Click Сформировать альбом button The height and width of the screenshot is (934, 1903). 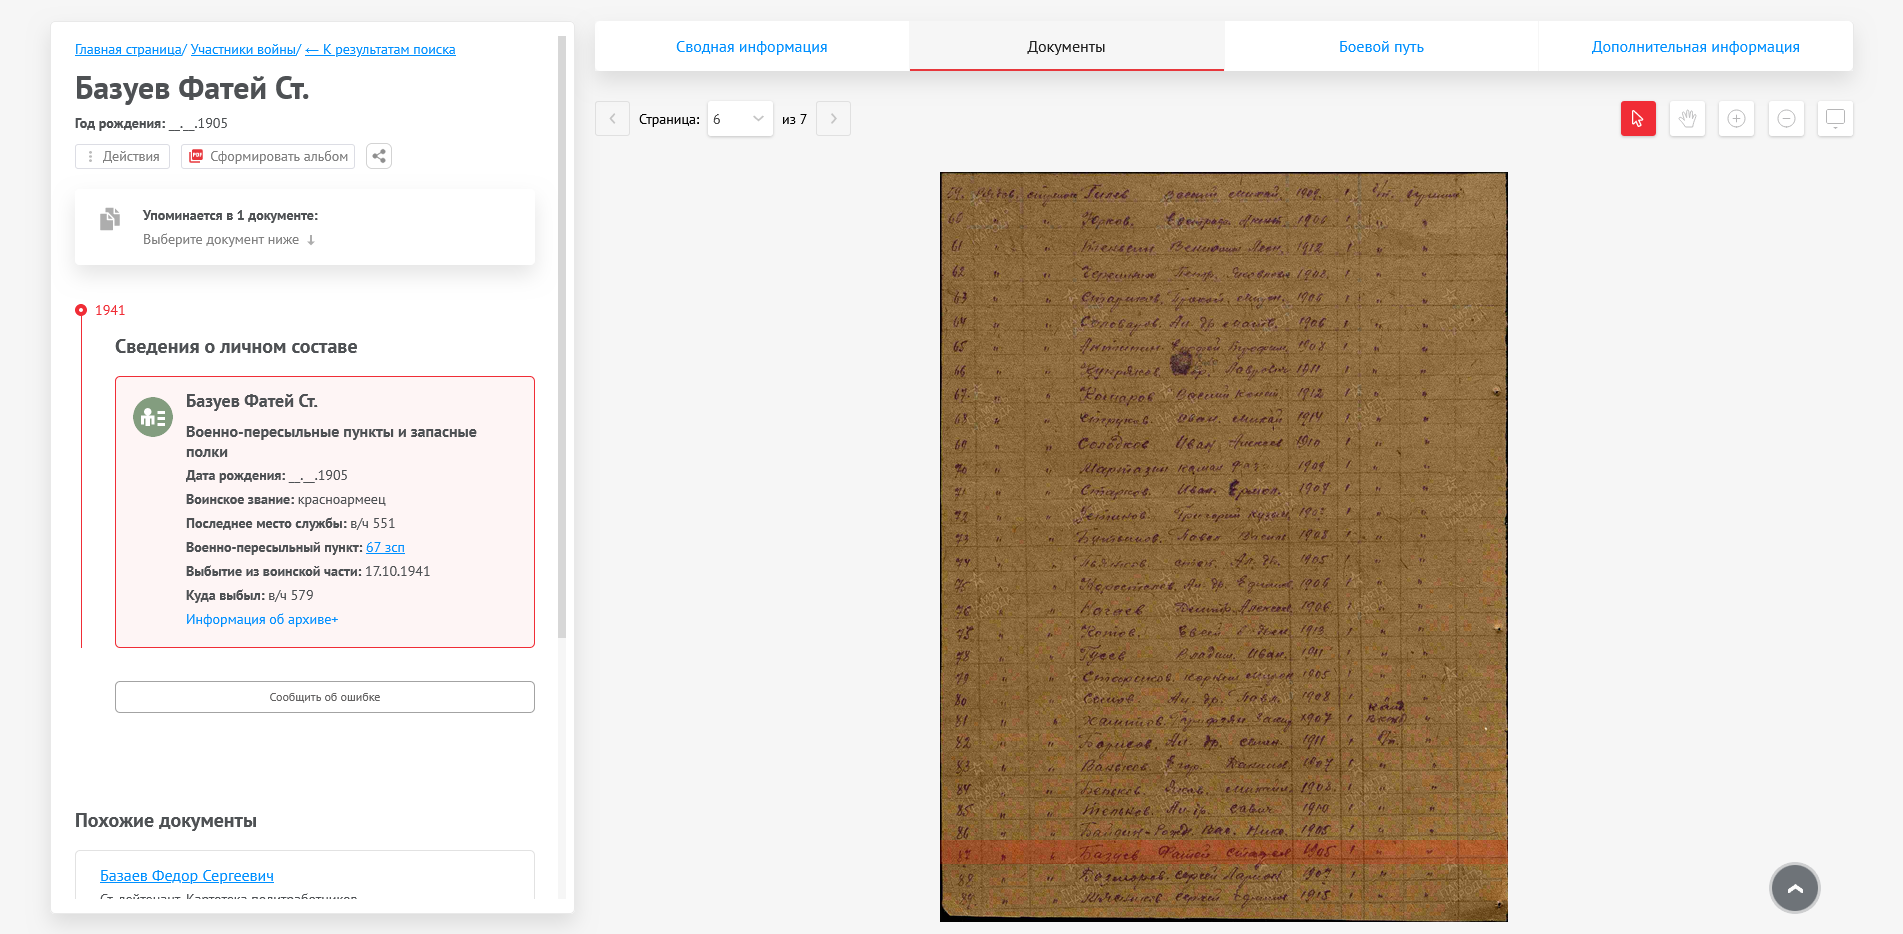268,156
